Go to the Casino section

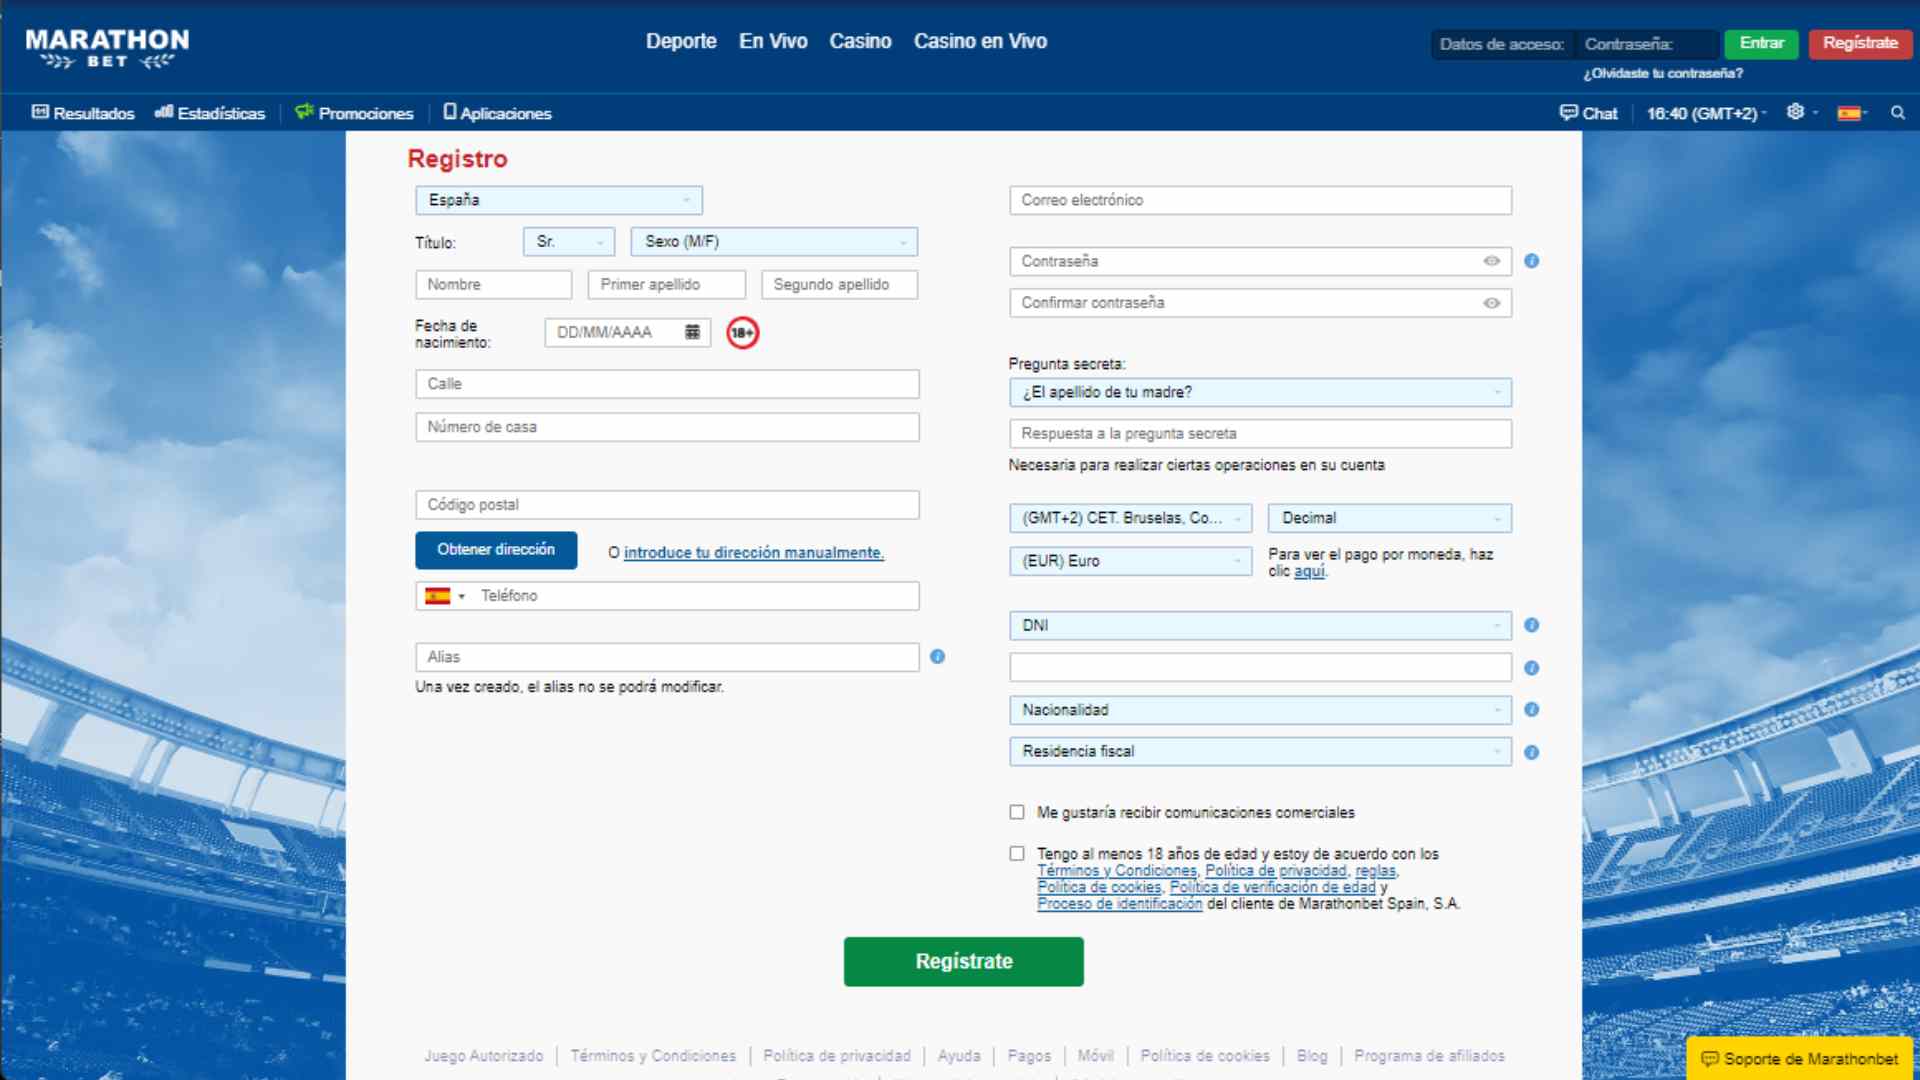pyautogui.click(x=860, y=41)
